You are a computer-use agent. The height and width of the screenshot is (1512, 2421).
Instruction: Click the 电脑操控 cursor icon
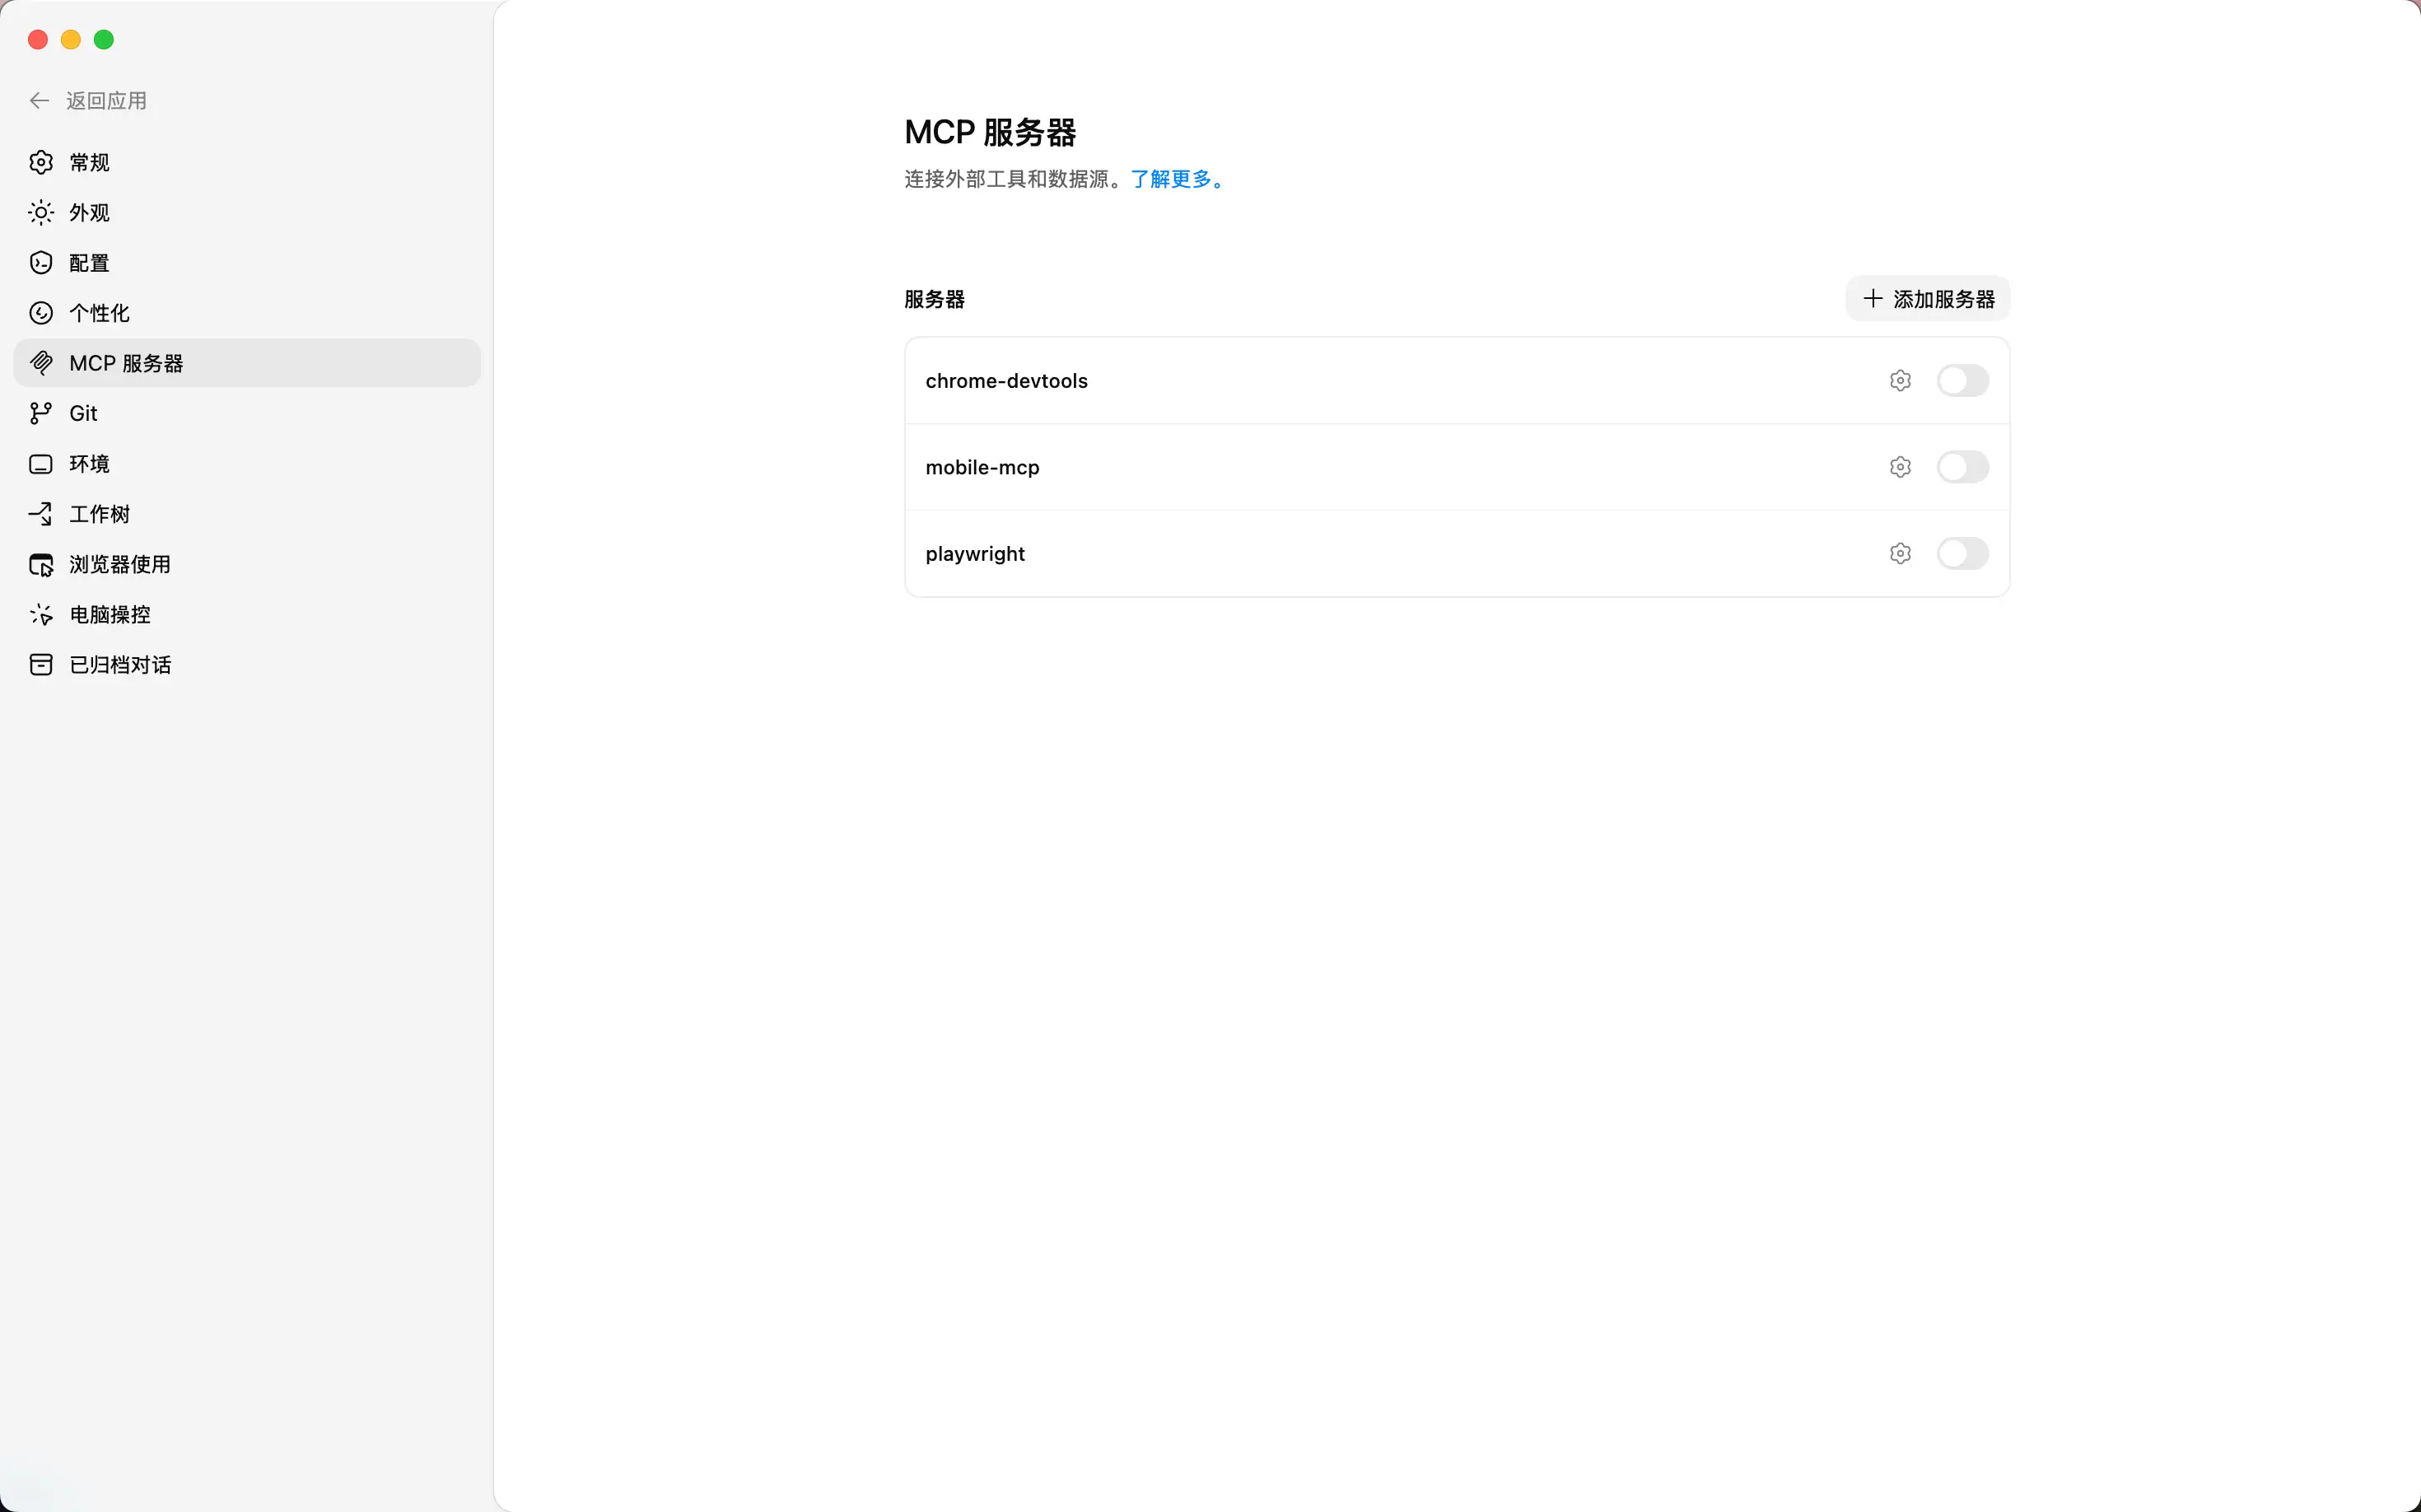tap(41, 614)
